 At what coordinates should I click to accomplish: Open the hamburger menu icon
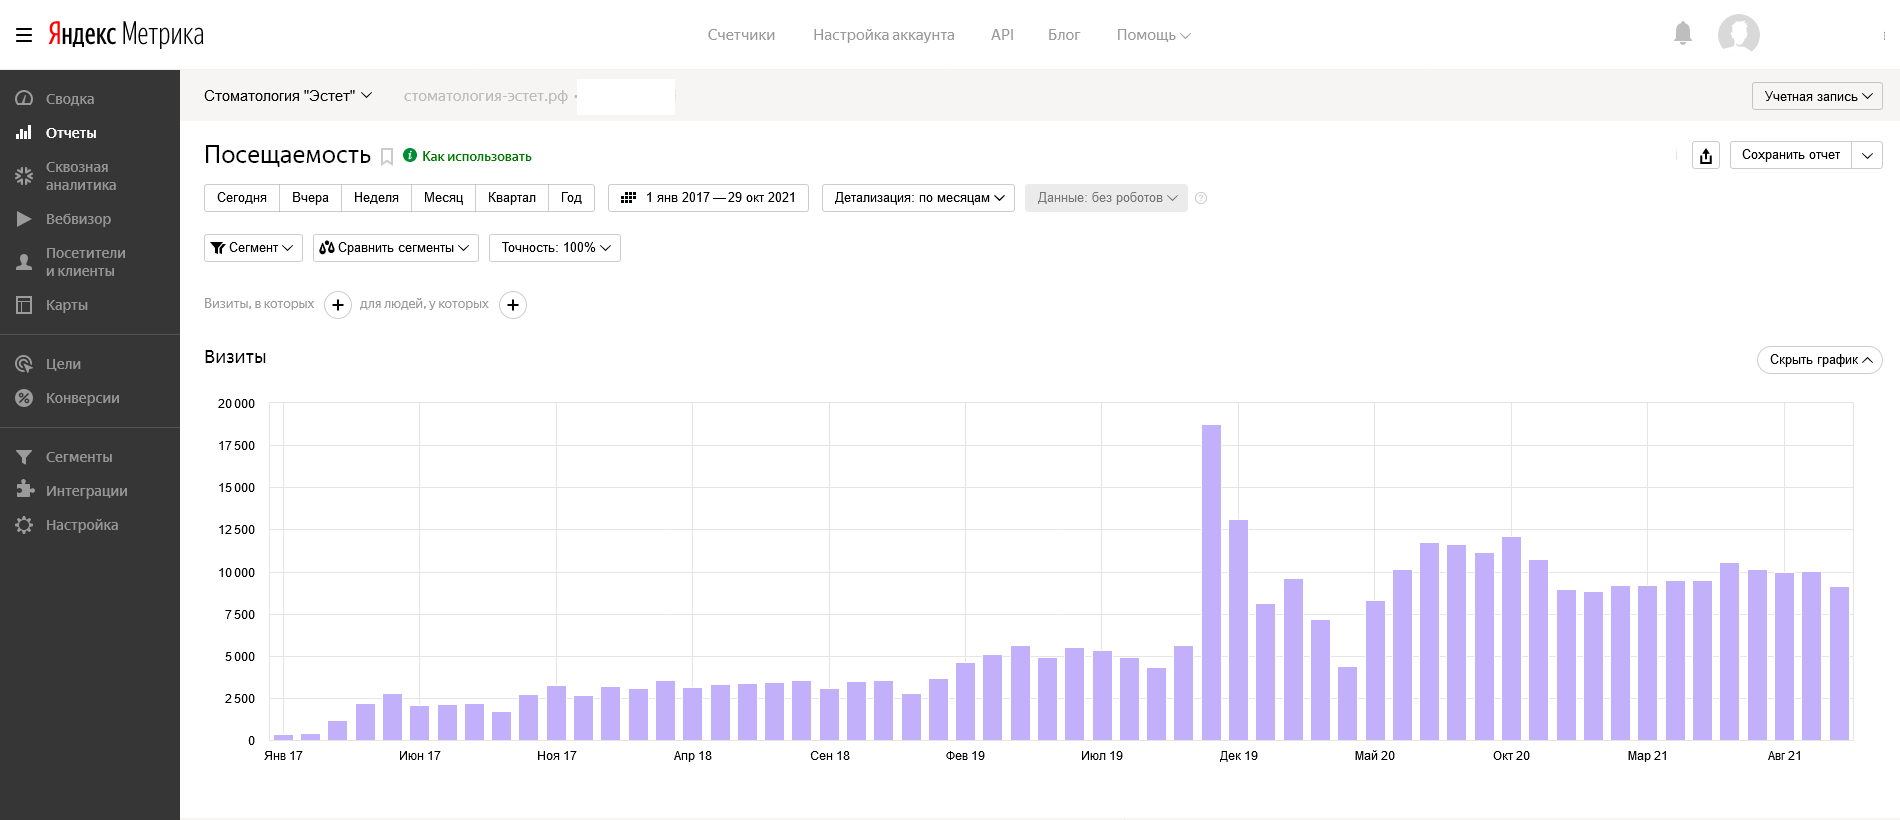(24, 35)
